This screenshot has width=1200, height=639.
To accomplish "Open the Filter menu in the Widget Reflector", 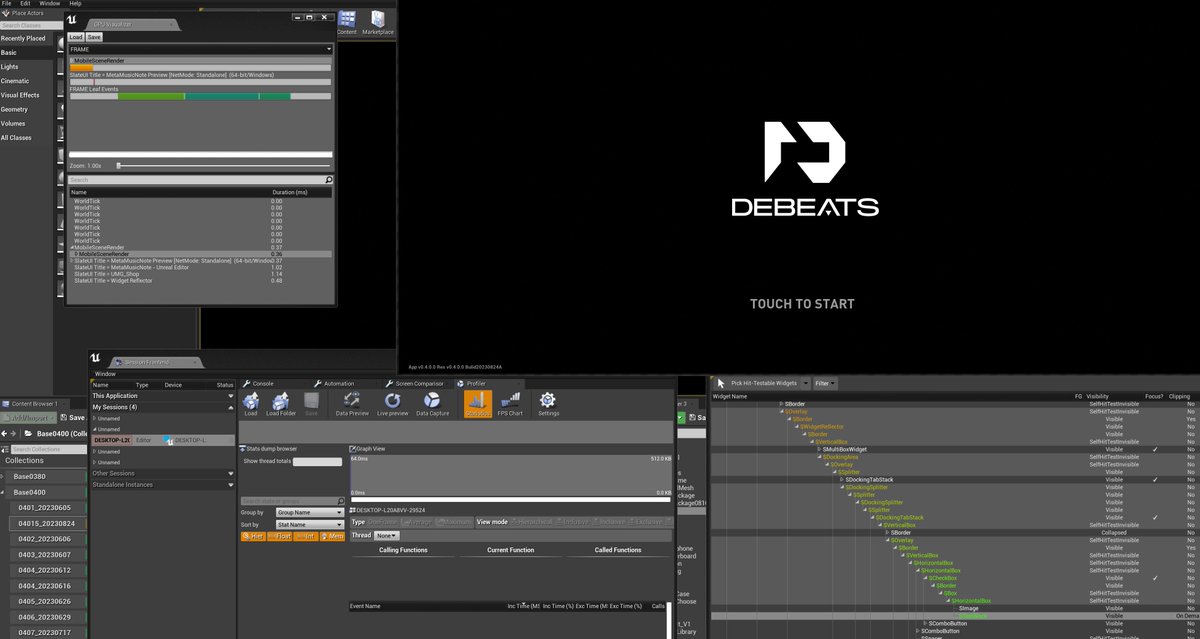I will click(826, 383).
